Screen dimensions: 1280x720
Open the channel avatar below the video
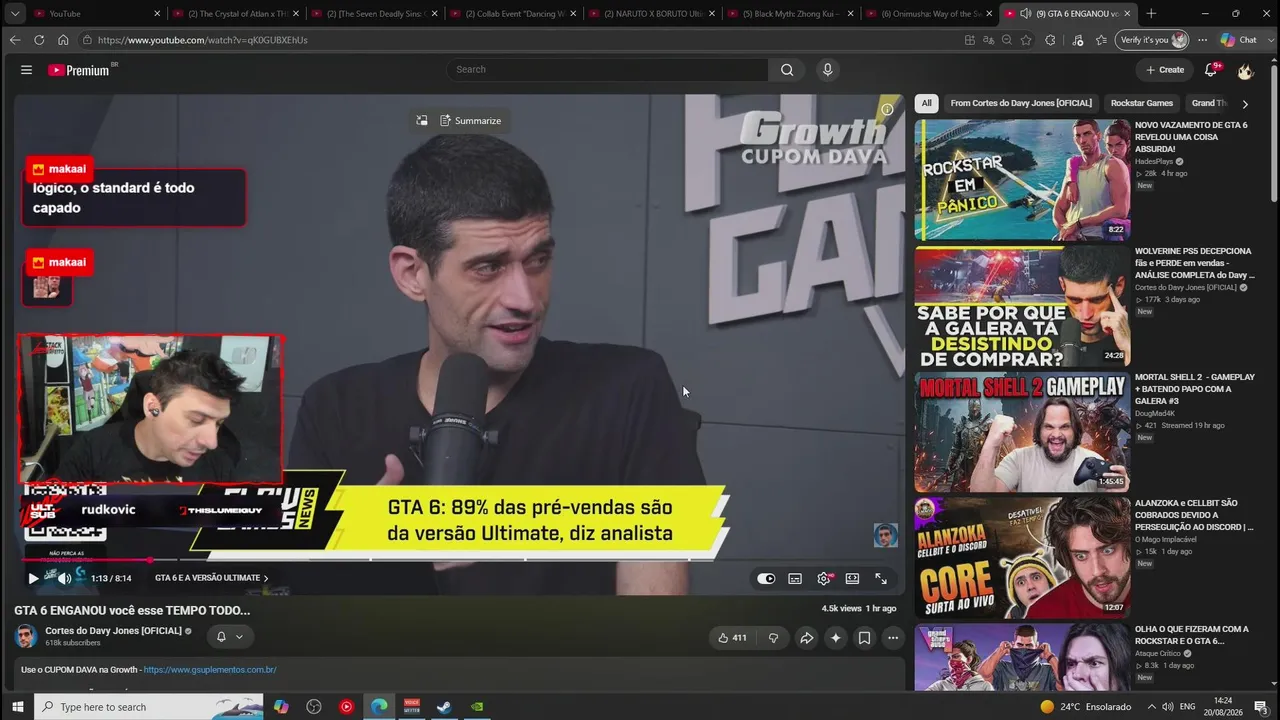[x=26, y=636]
